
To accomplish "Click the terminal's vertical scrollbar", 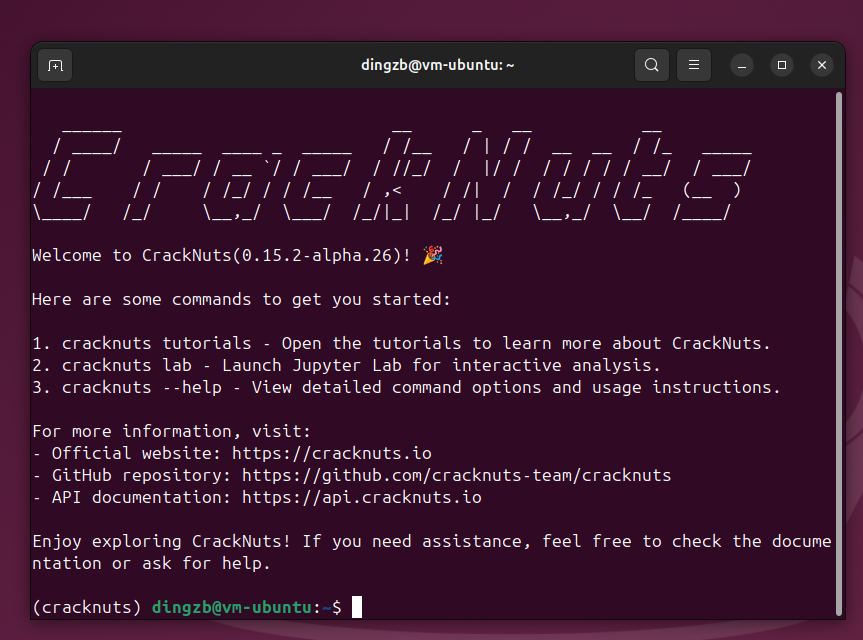I will 838,350.
